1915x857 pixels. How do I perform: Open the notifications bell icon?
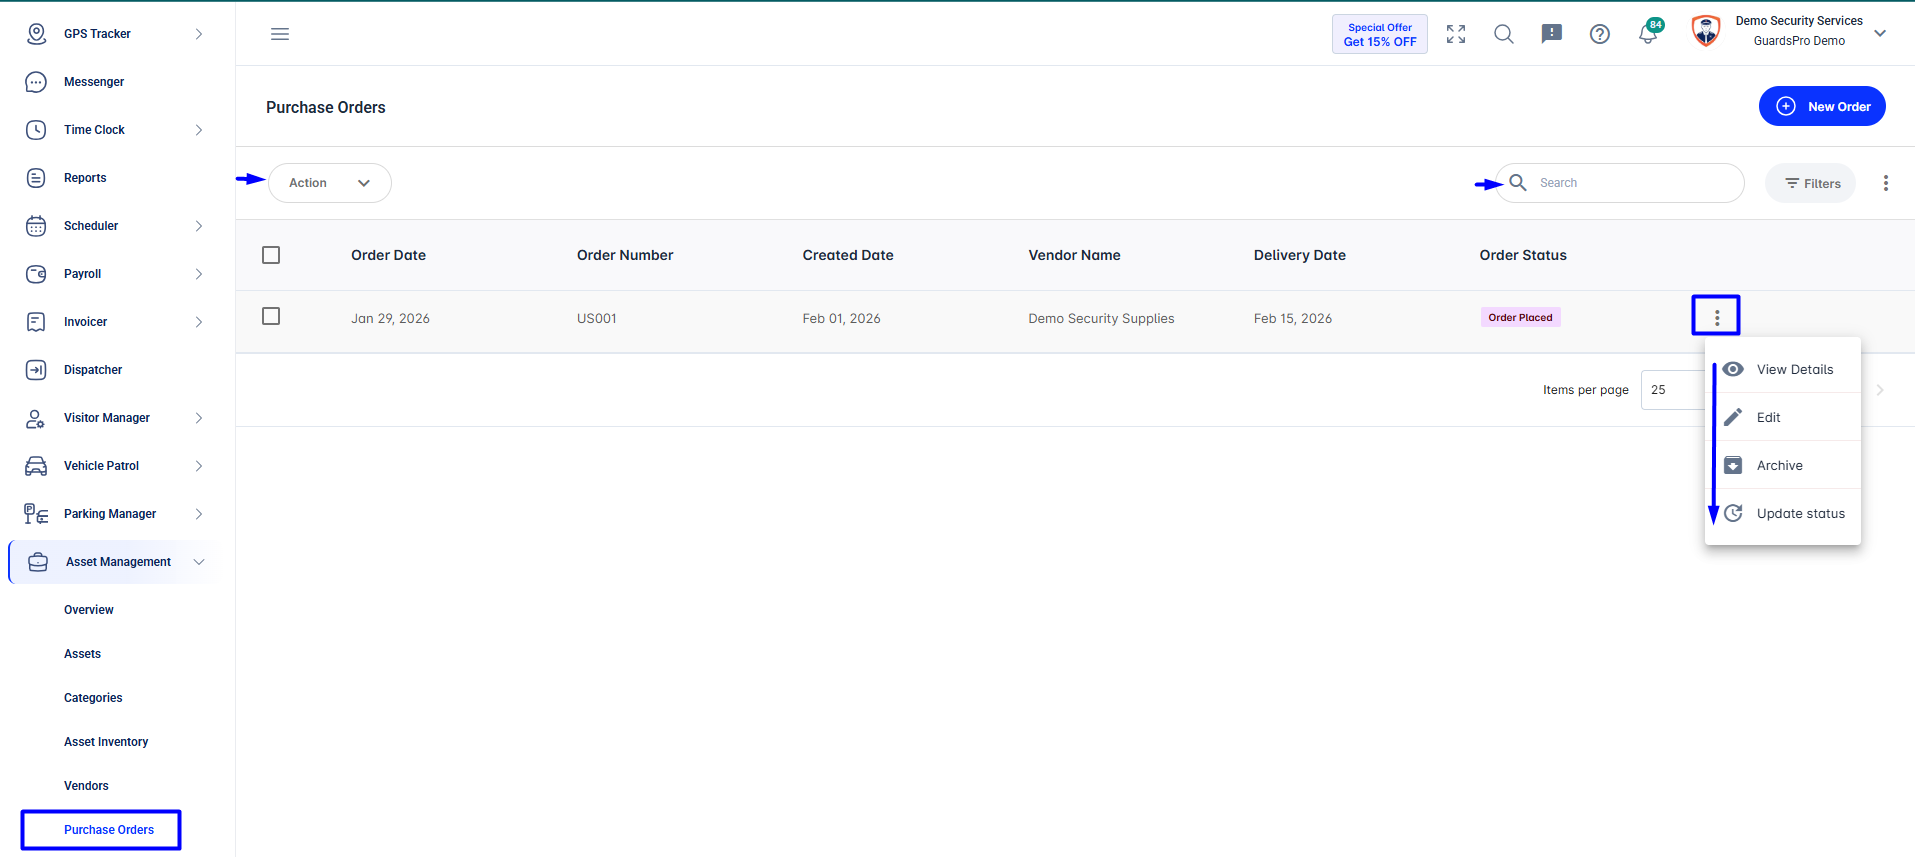click(1648, 34)
